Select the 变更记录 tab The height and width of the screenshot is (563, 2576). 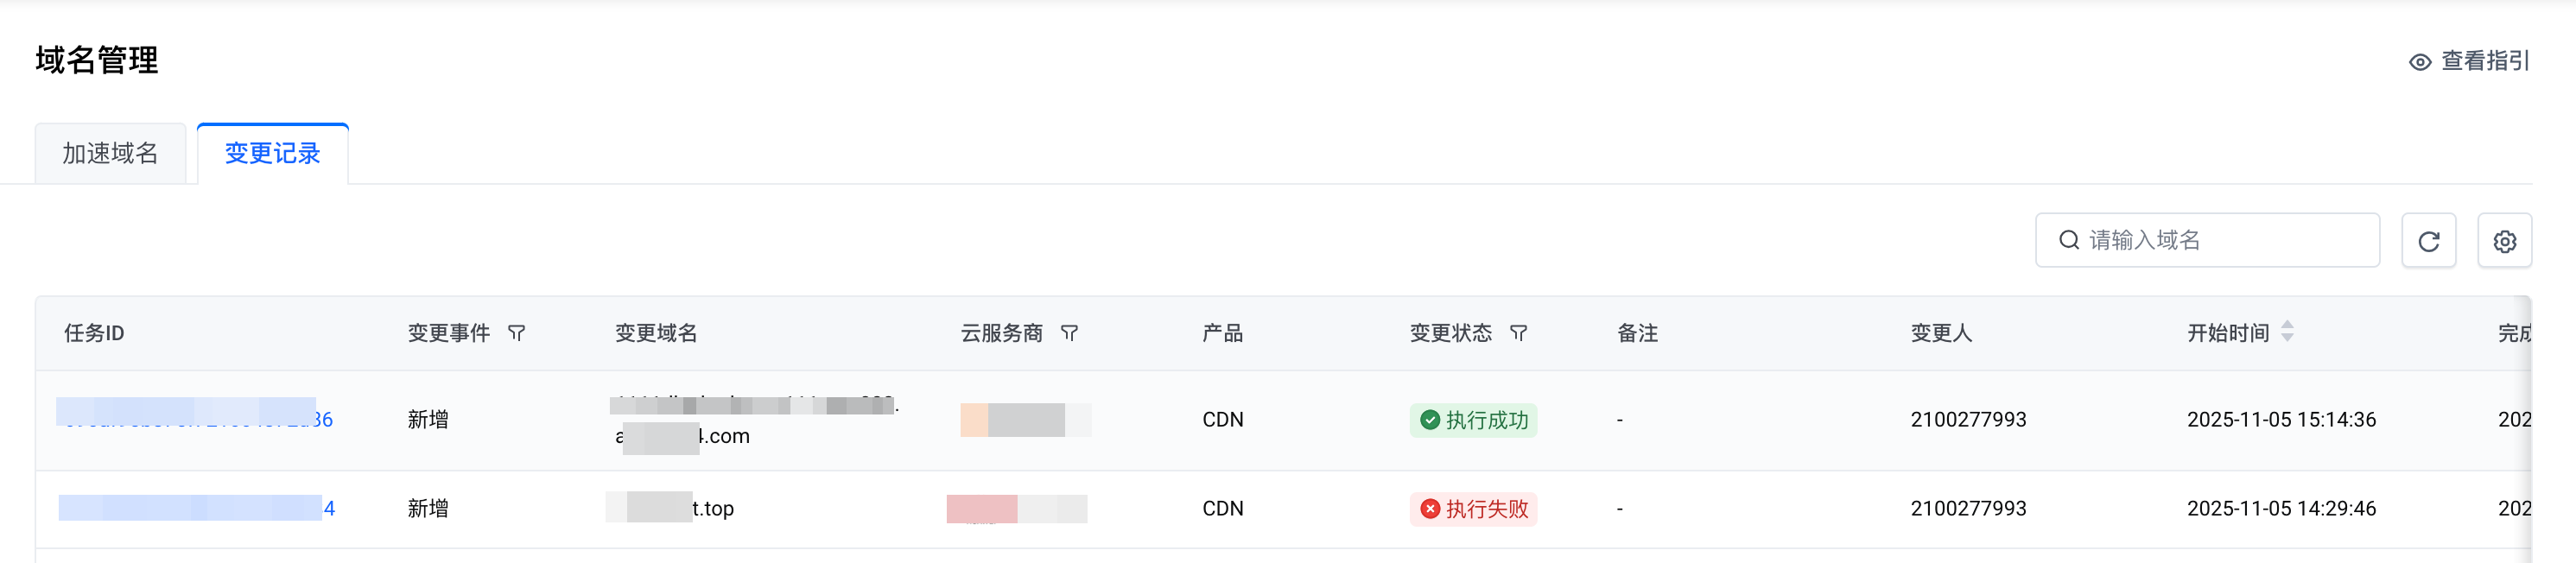[272, 153]
